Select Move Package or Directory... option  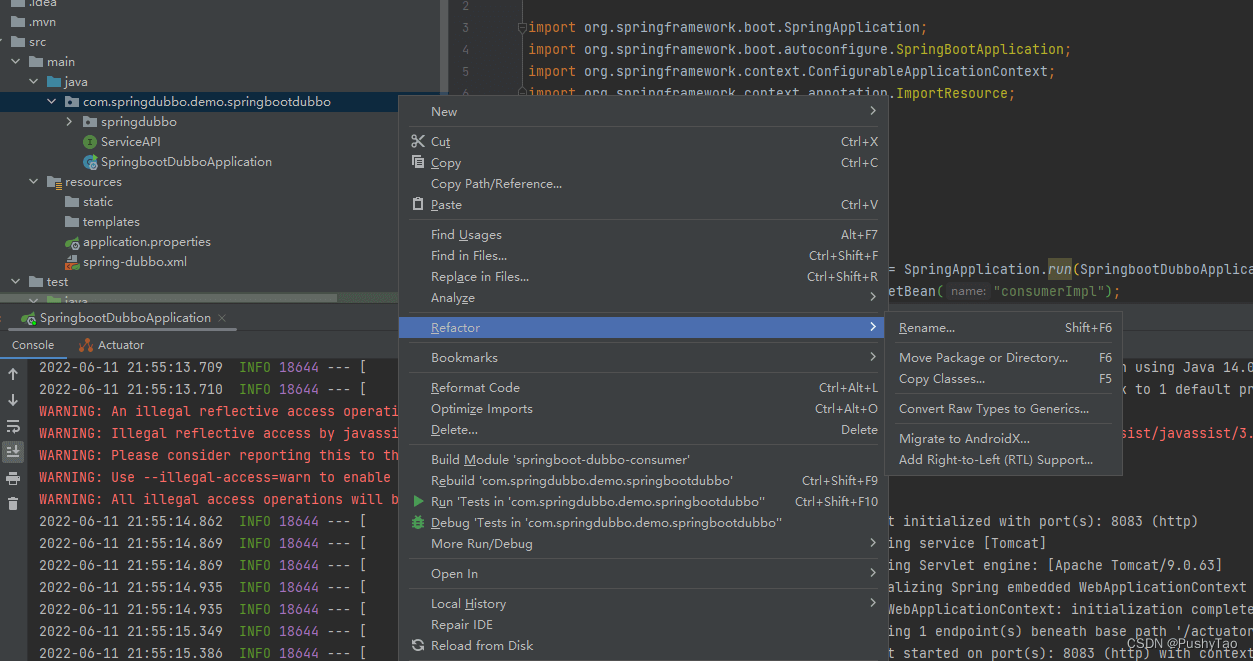[982, 358]
